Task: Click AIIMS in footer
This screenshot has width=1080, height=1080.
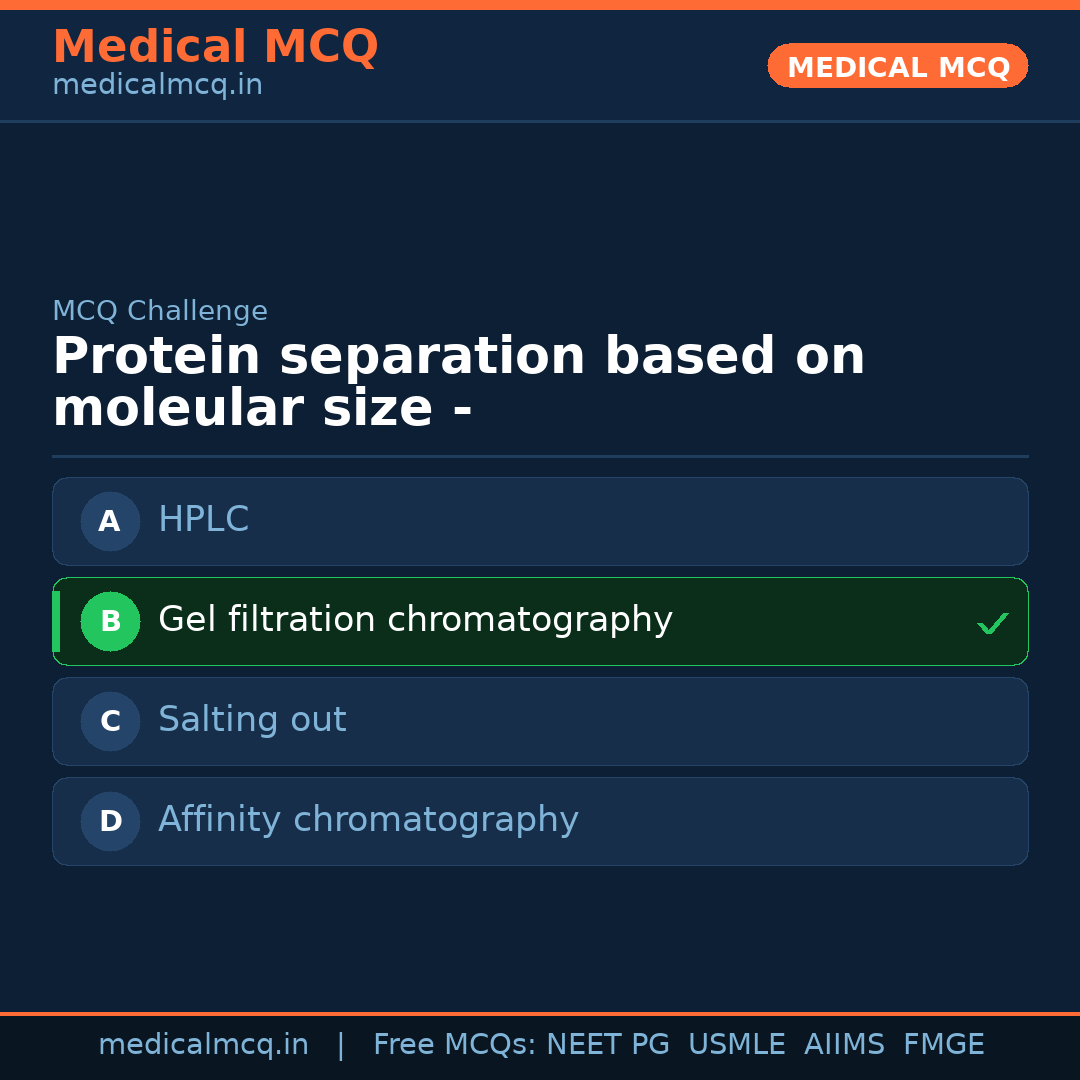Action: click(844, 1045)
